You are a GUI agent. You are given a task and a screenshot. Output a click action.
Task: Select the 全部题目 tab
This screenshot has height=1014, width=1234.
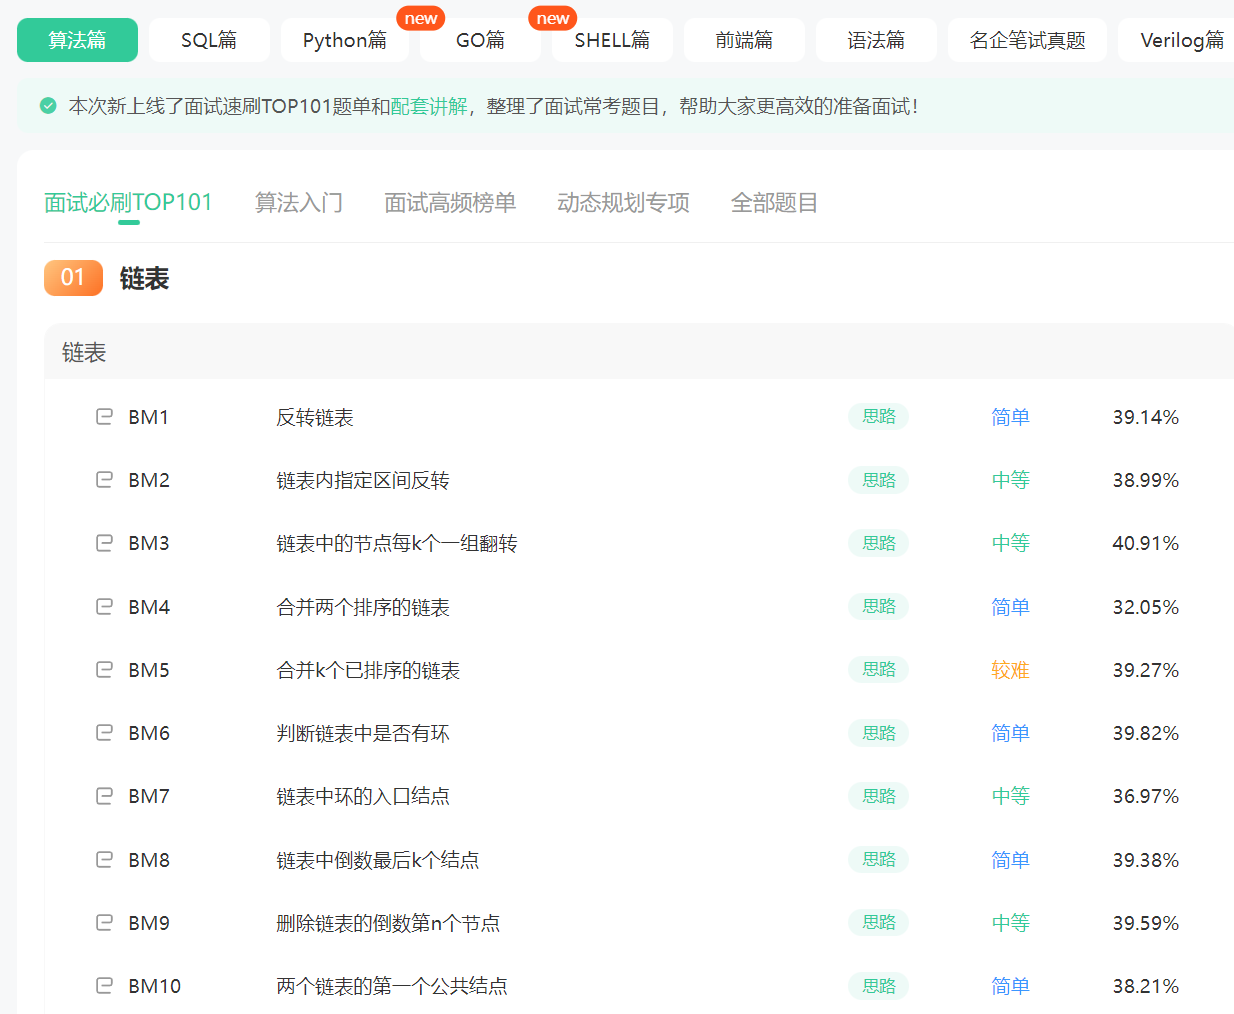coord(774,203)
